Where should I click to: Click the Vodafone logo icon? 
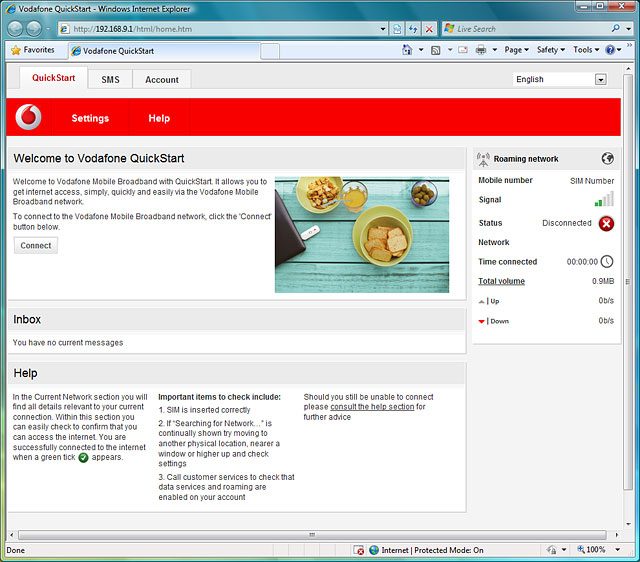29,118
